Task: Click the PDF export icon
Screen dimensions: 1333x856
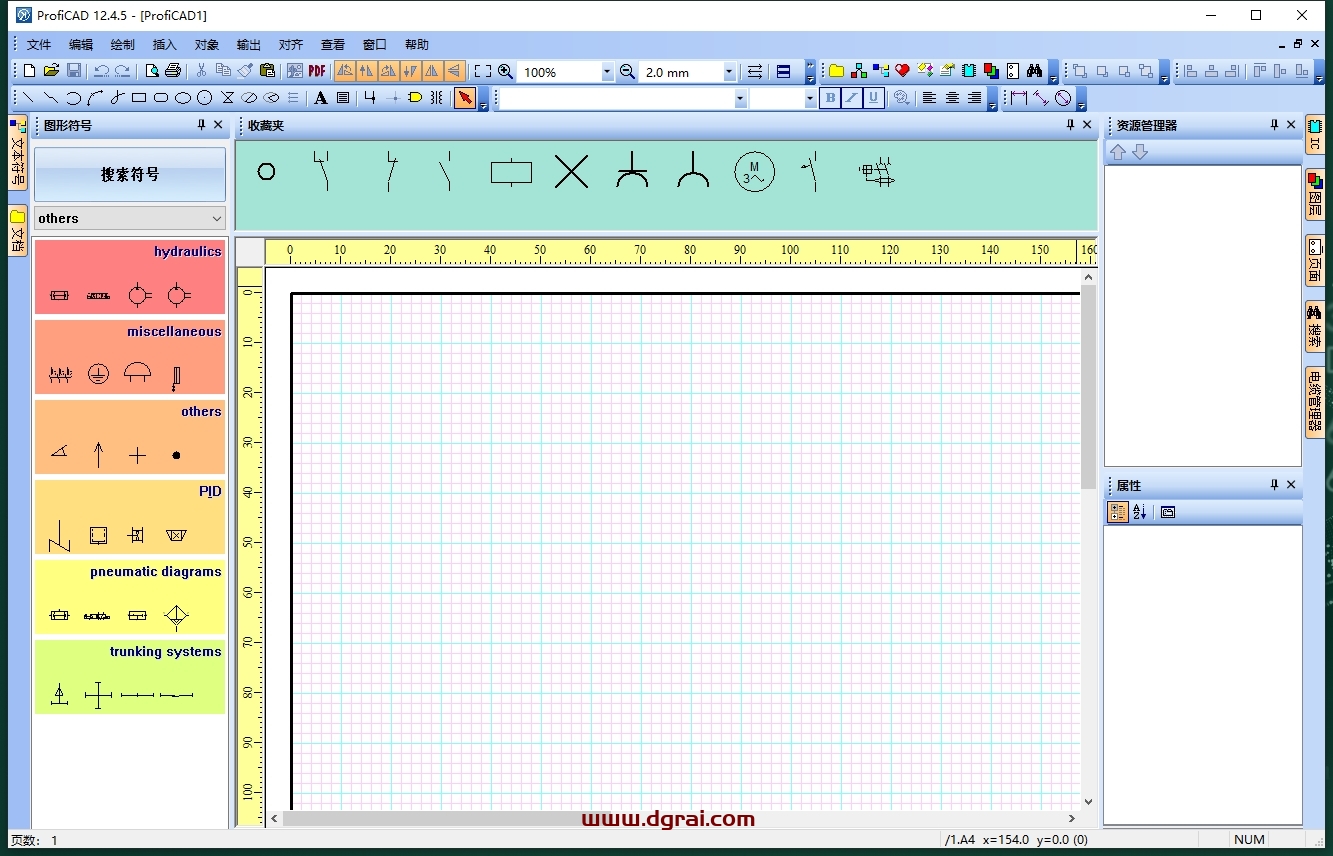Action: point(317,71)
